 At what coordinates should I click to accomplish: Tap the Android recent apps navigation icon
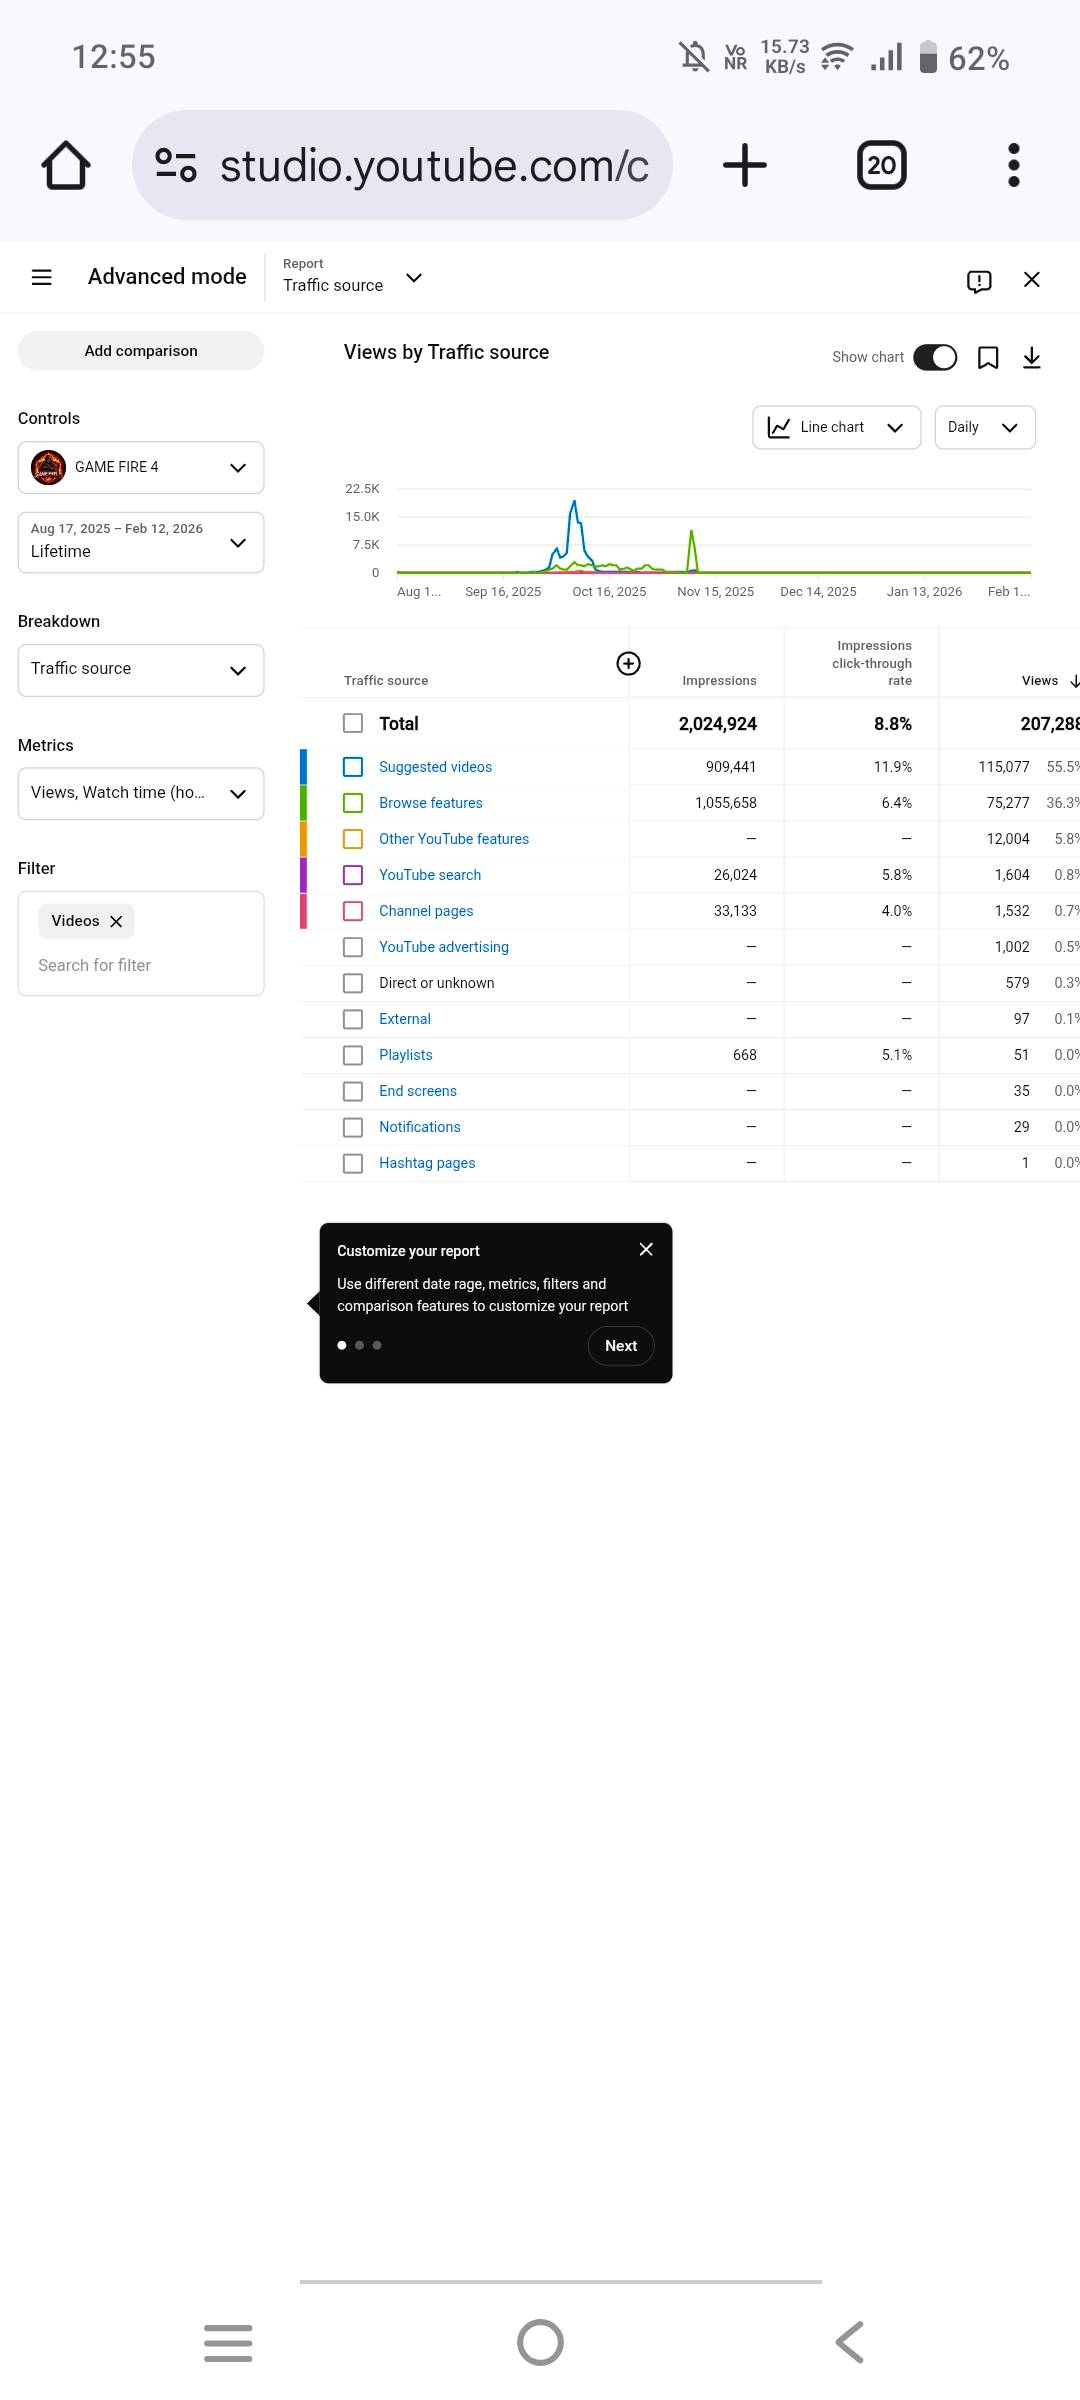pyautogui.click(x=228, y=2343)
